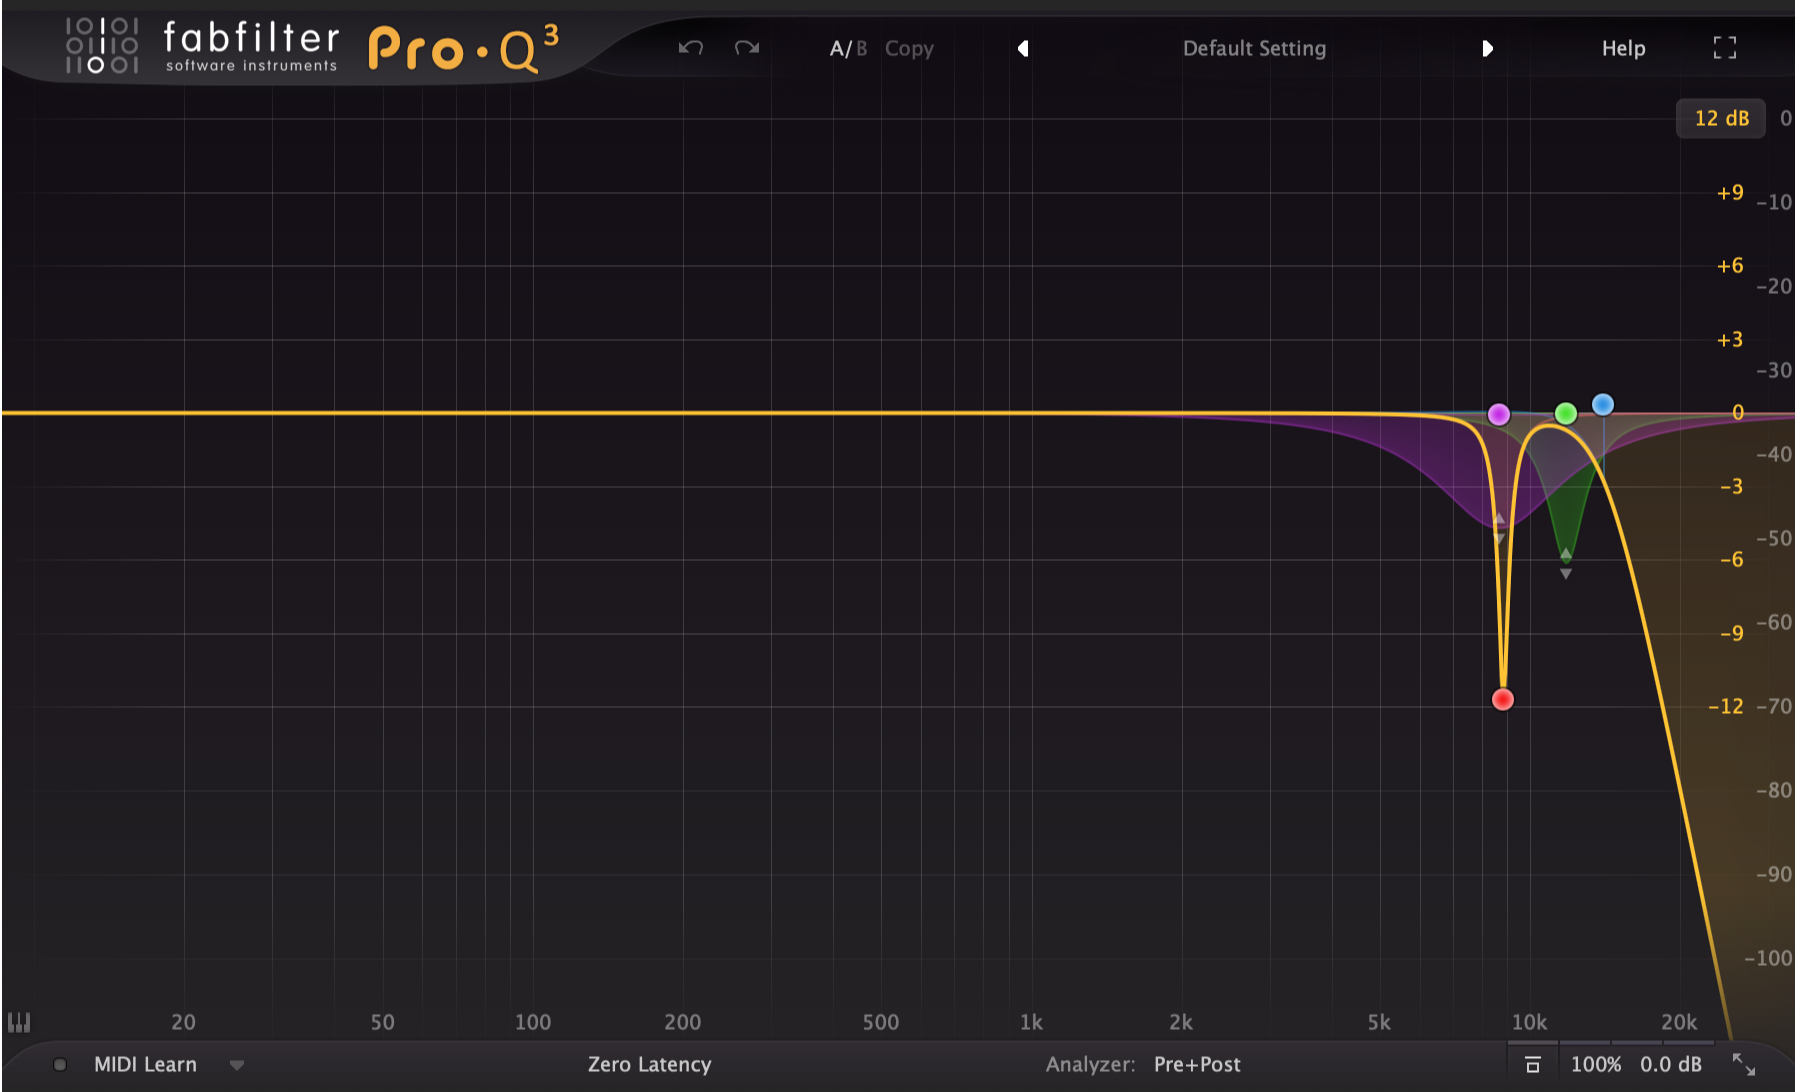The image size is (1795, 1092).
Task: Click the 0.0 dB output gain value
Action: click(x=1671, y=1065)
